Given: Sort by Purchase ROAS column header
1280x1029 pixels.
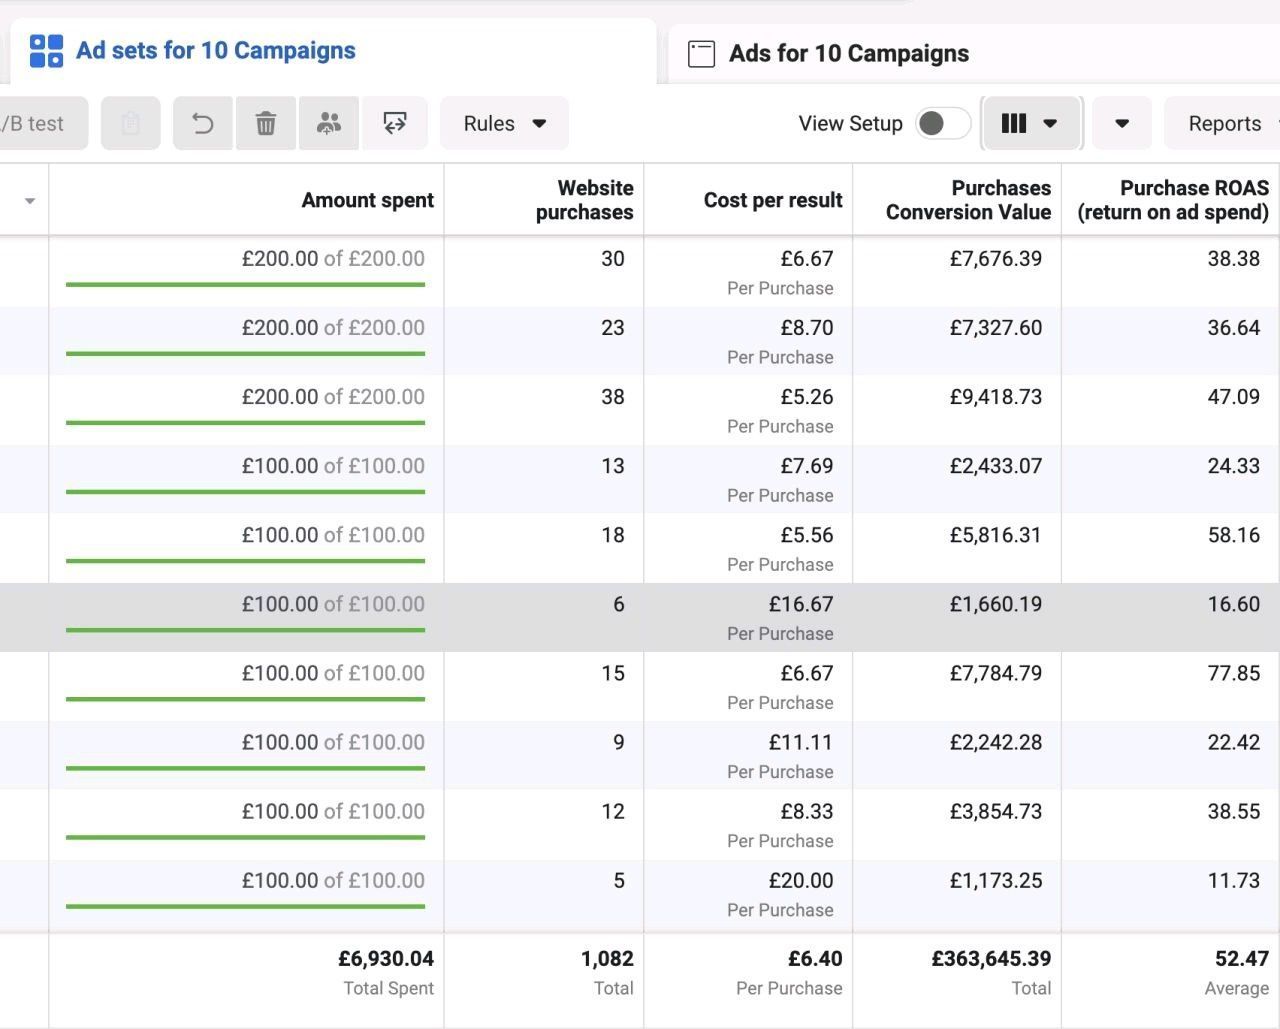Looking at the screenshot, I should point(1172,200).
